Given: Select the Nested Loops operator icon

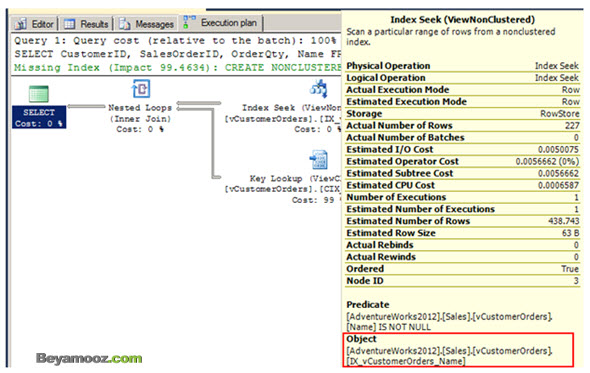Looking at the screenshot, I should pyautogui.click(x=141, y=89).
